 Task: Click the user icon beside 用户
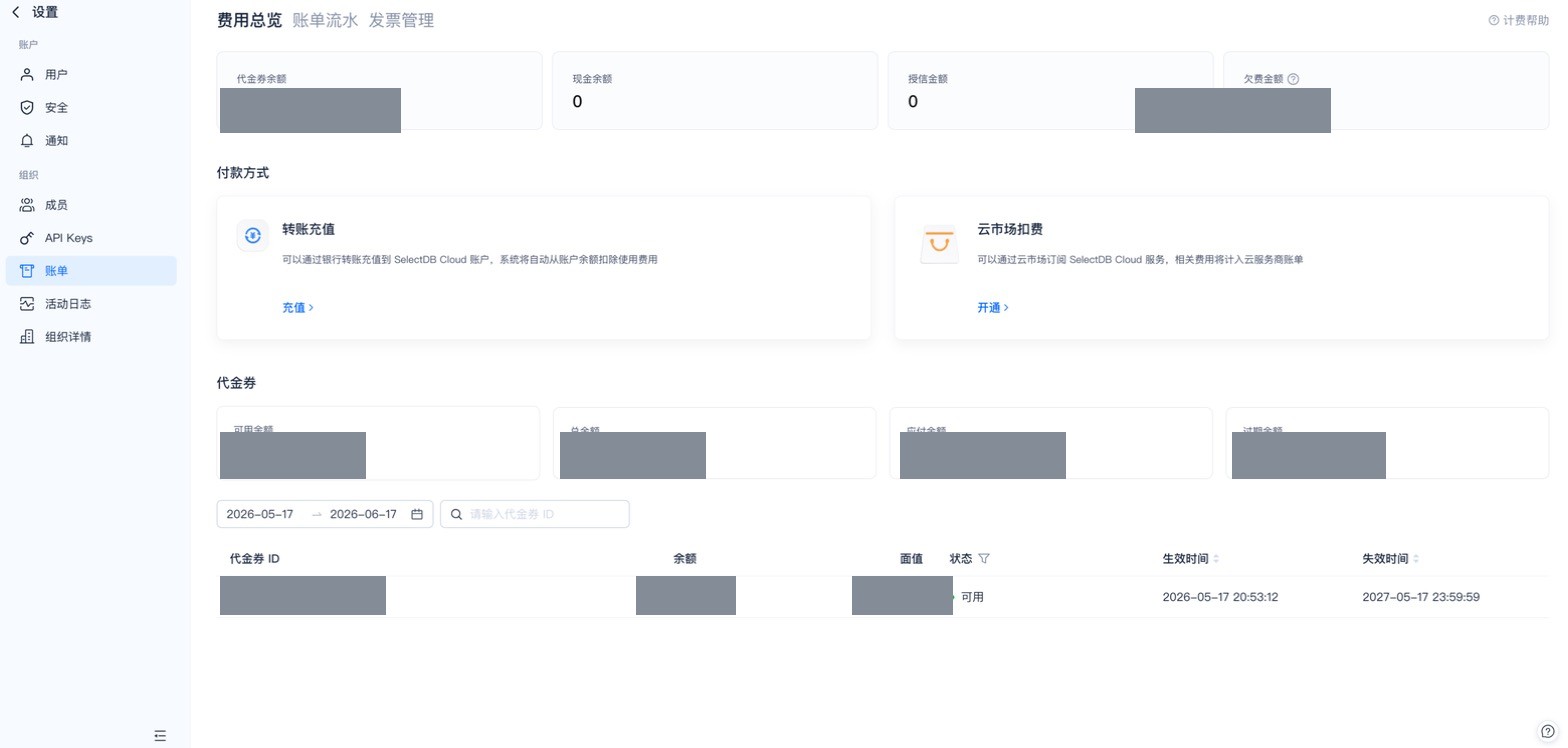[27, 74]
